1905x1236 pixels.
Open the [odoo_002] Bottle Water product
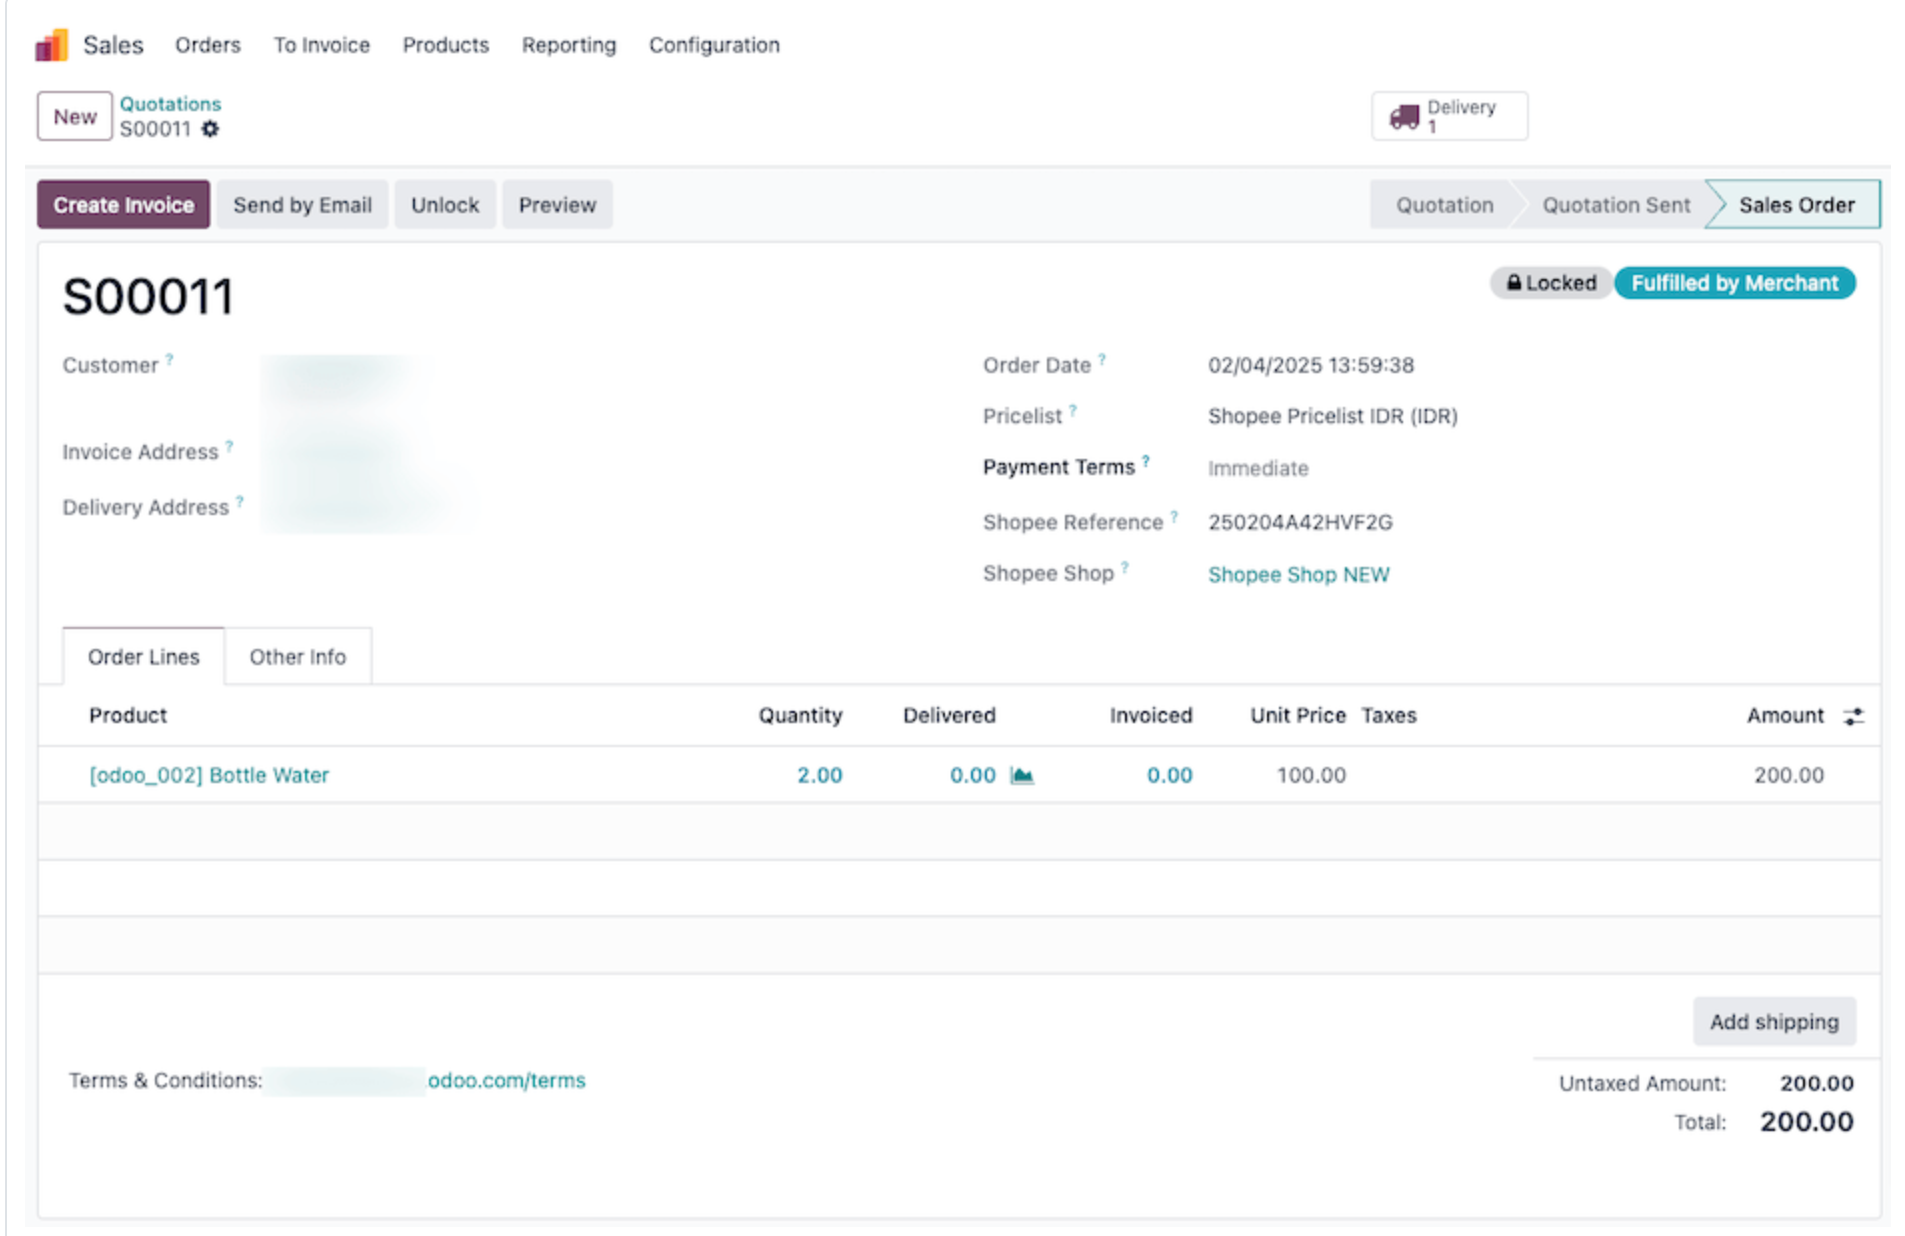[x=209, y=775]
